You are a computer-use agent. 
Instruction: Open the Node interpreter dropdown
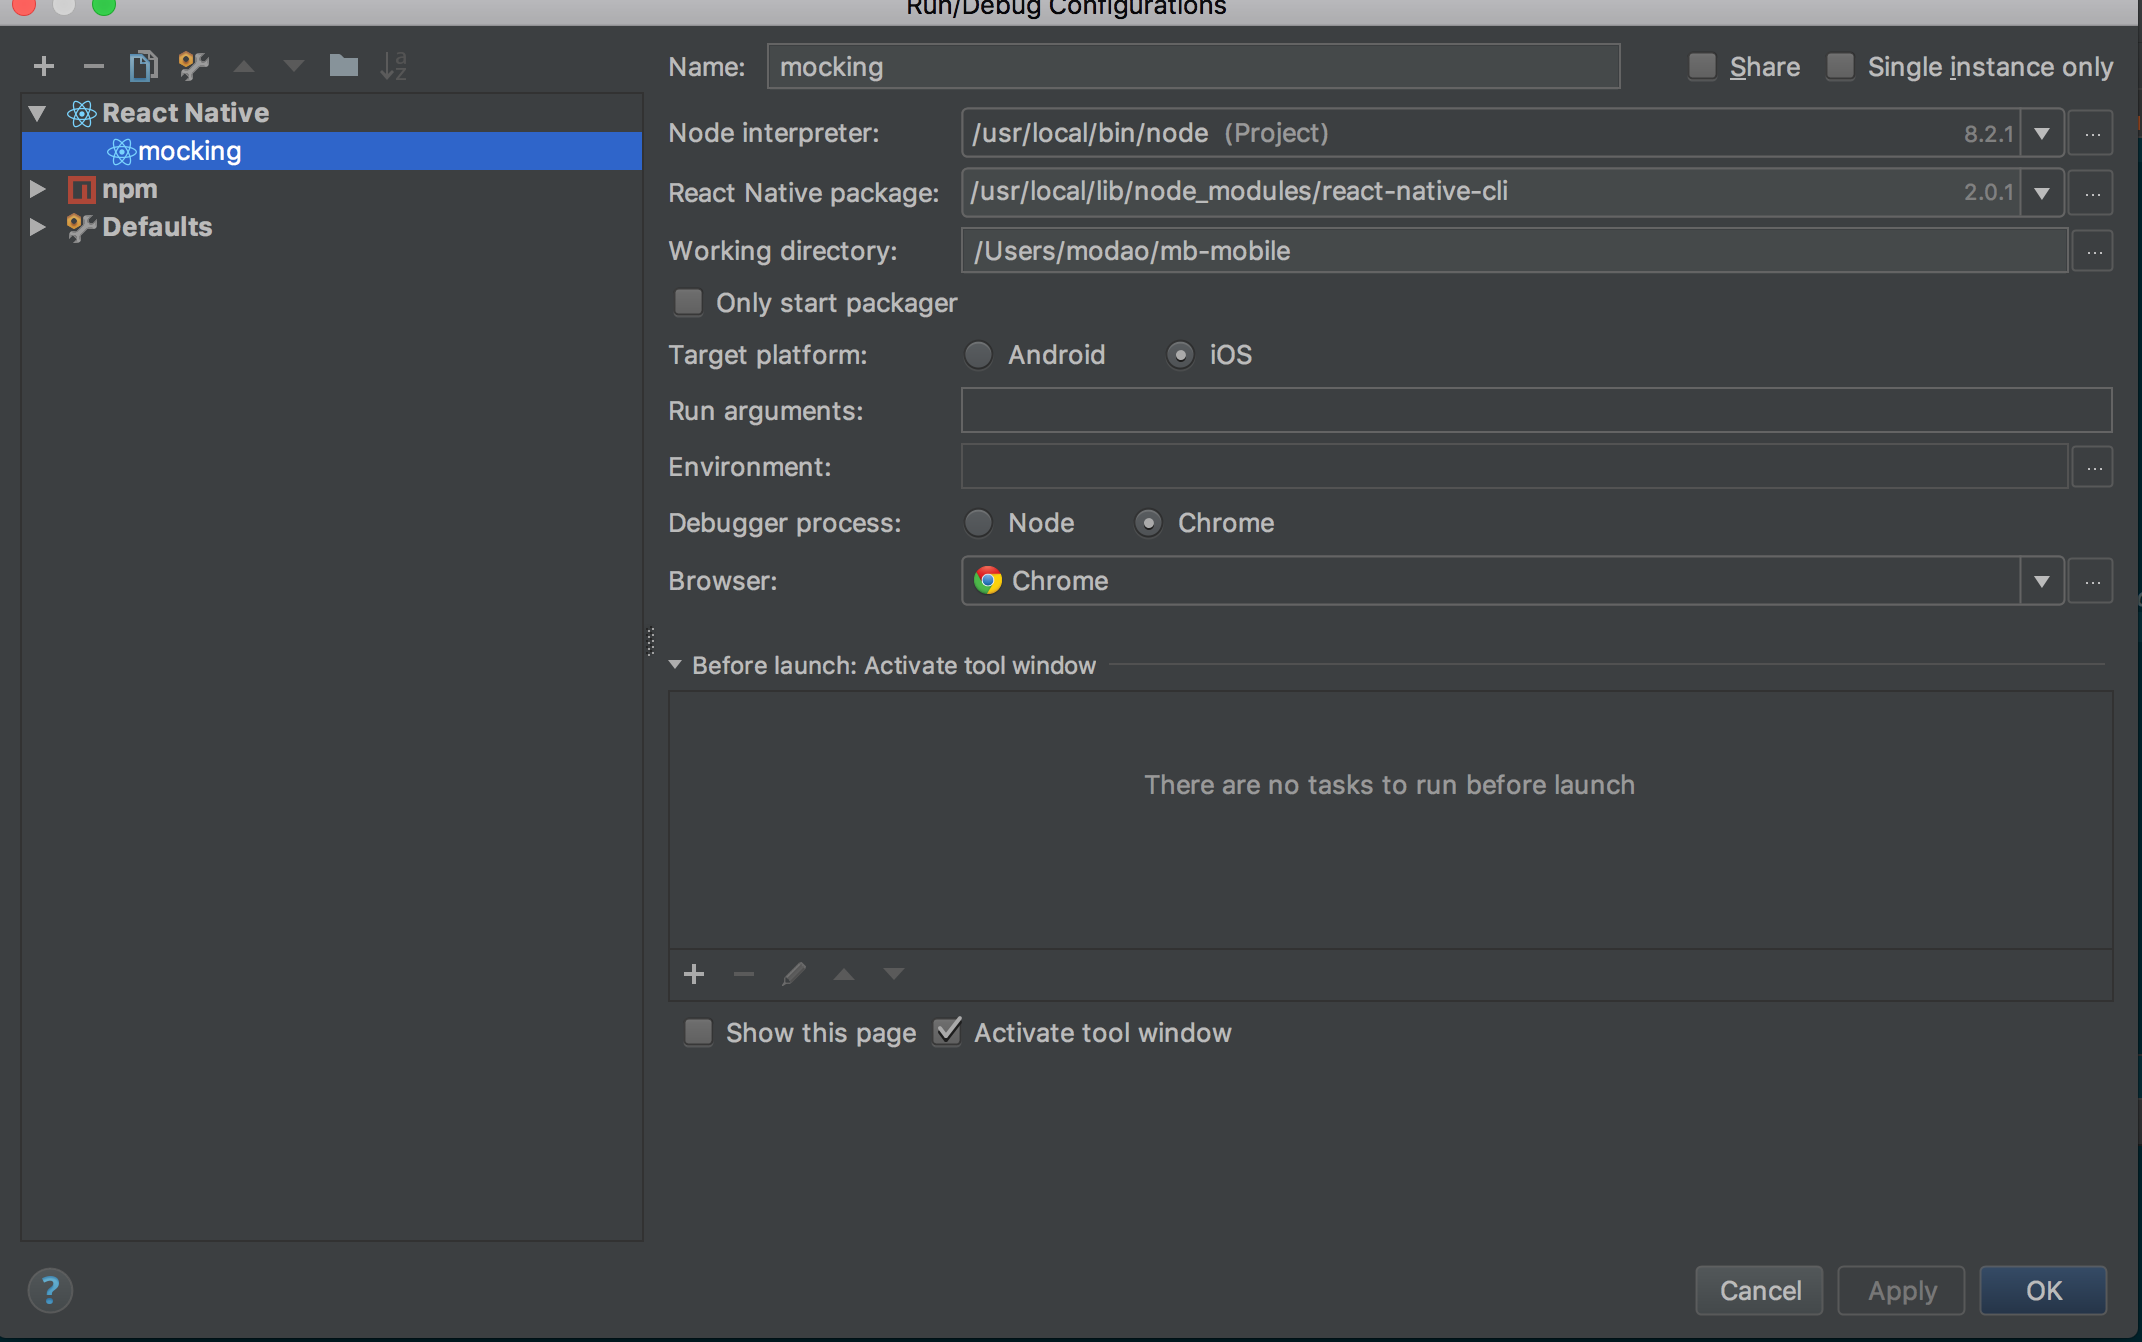pos(2041,133)
